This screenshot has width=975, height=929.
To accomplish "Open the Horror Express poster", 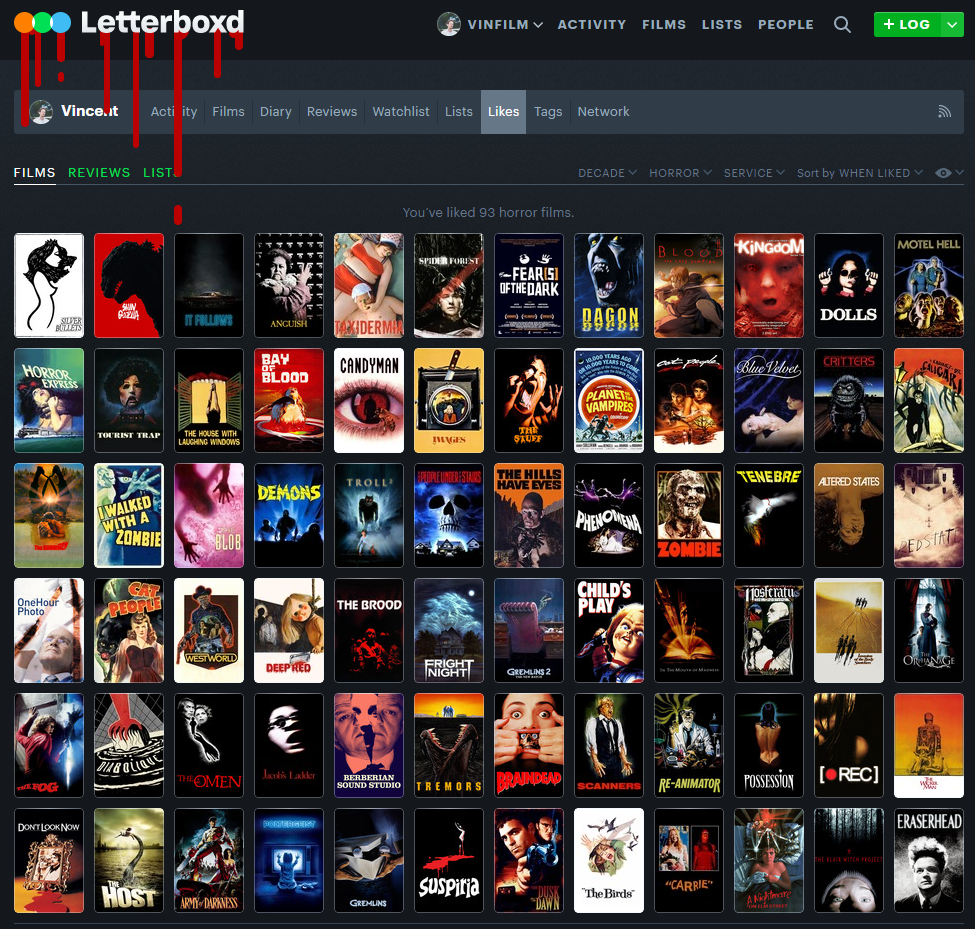I will 49,400.
